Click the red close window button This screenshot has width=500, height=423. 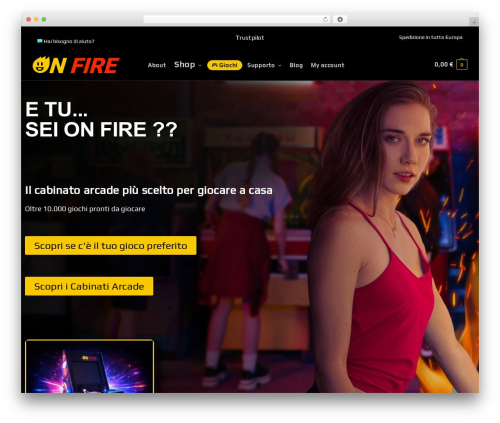click(29, 19)
